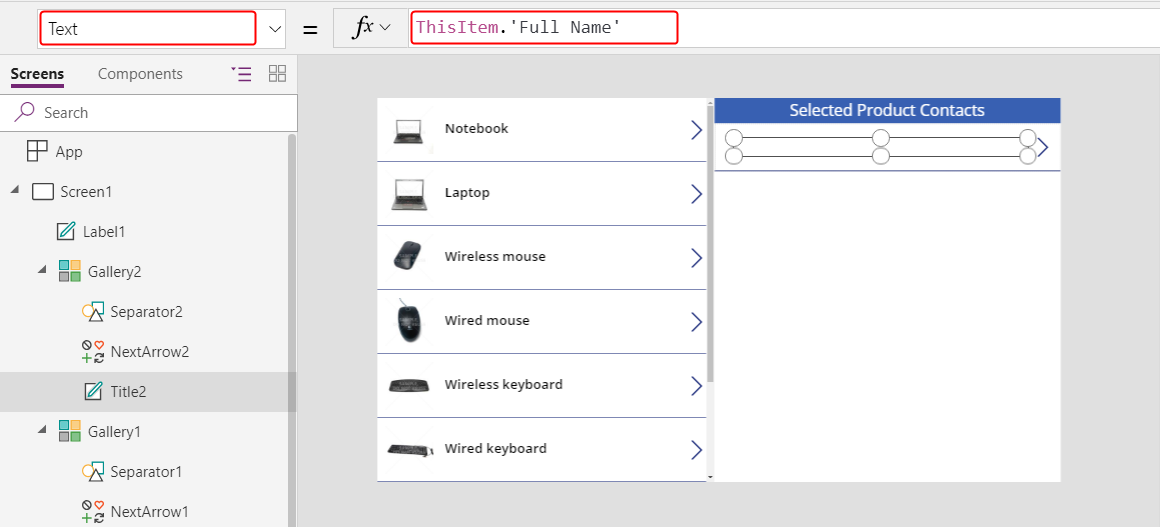This screenshot has width=1160, height=527.
Task: Collapse the Gallery1 tree node
Action: pyautogui.click(x=42, y=432)
